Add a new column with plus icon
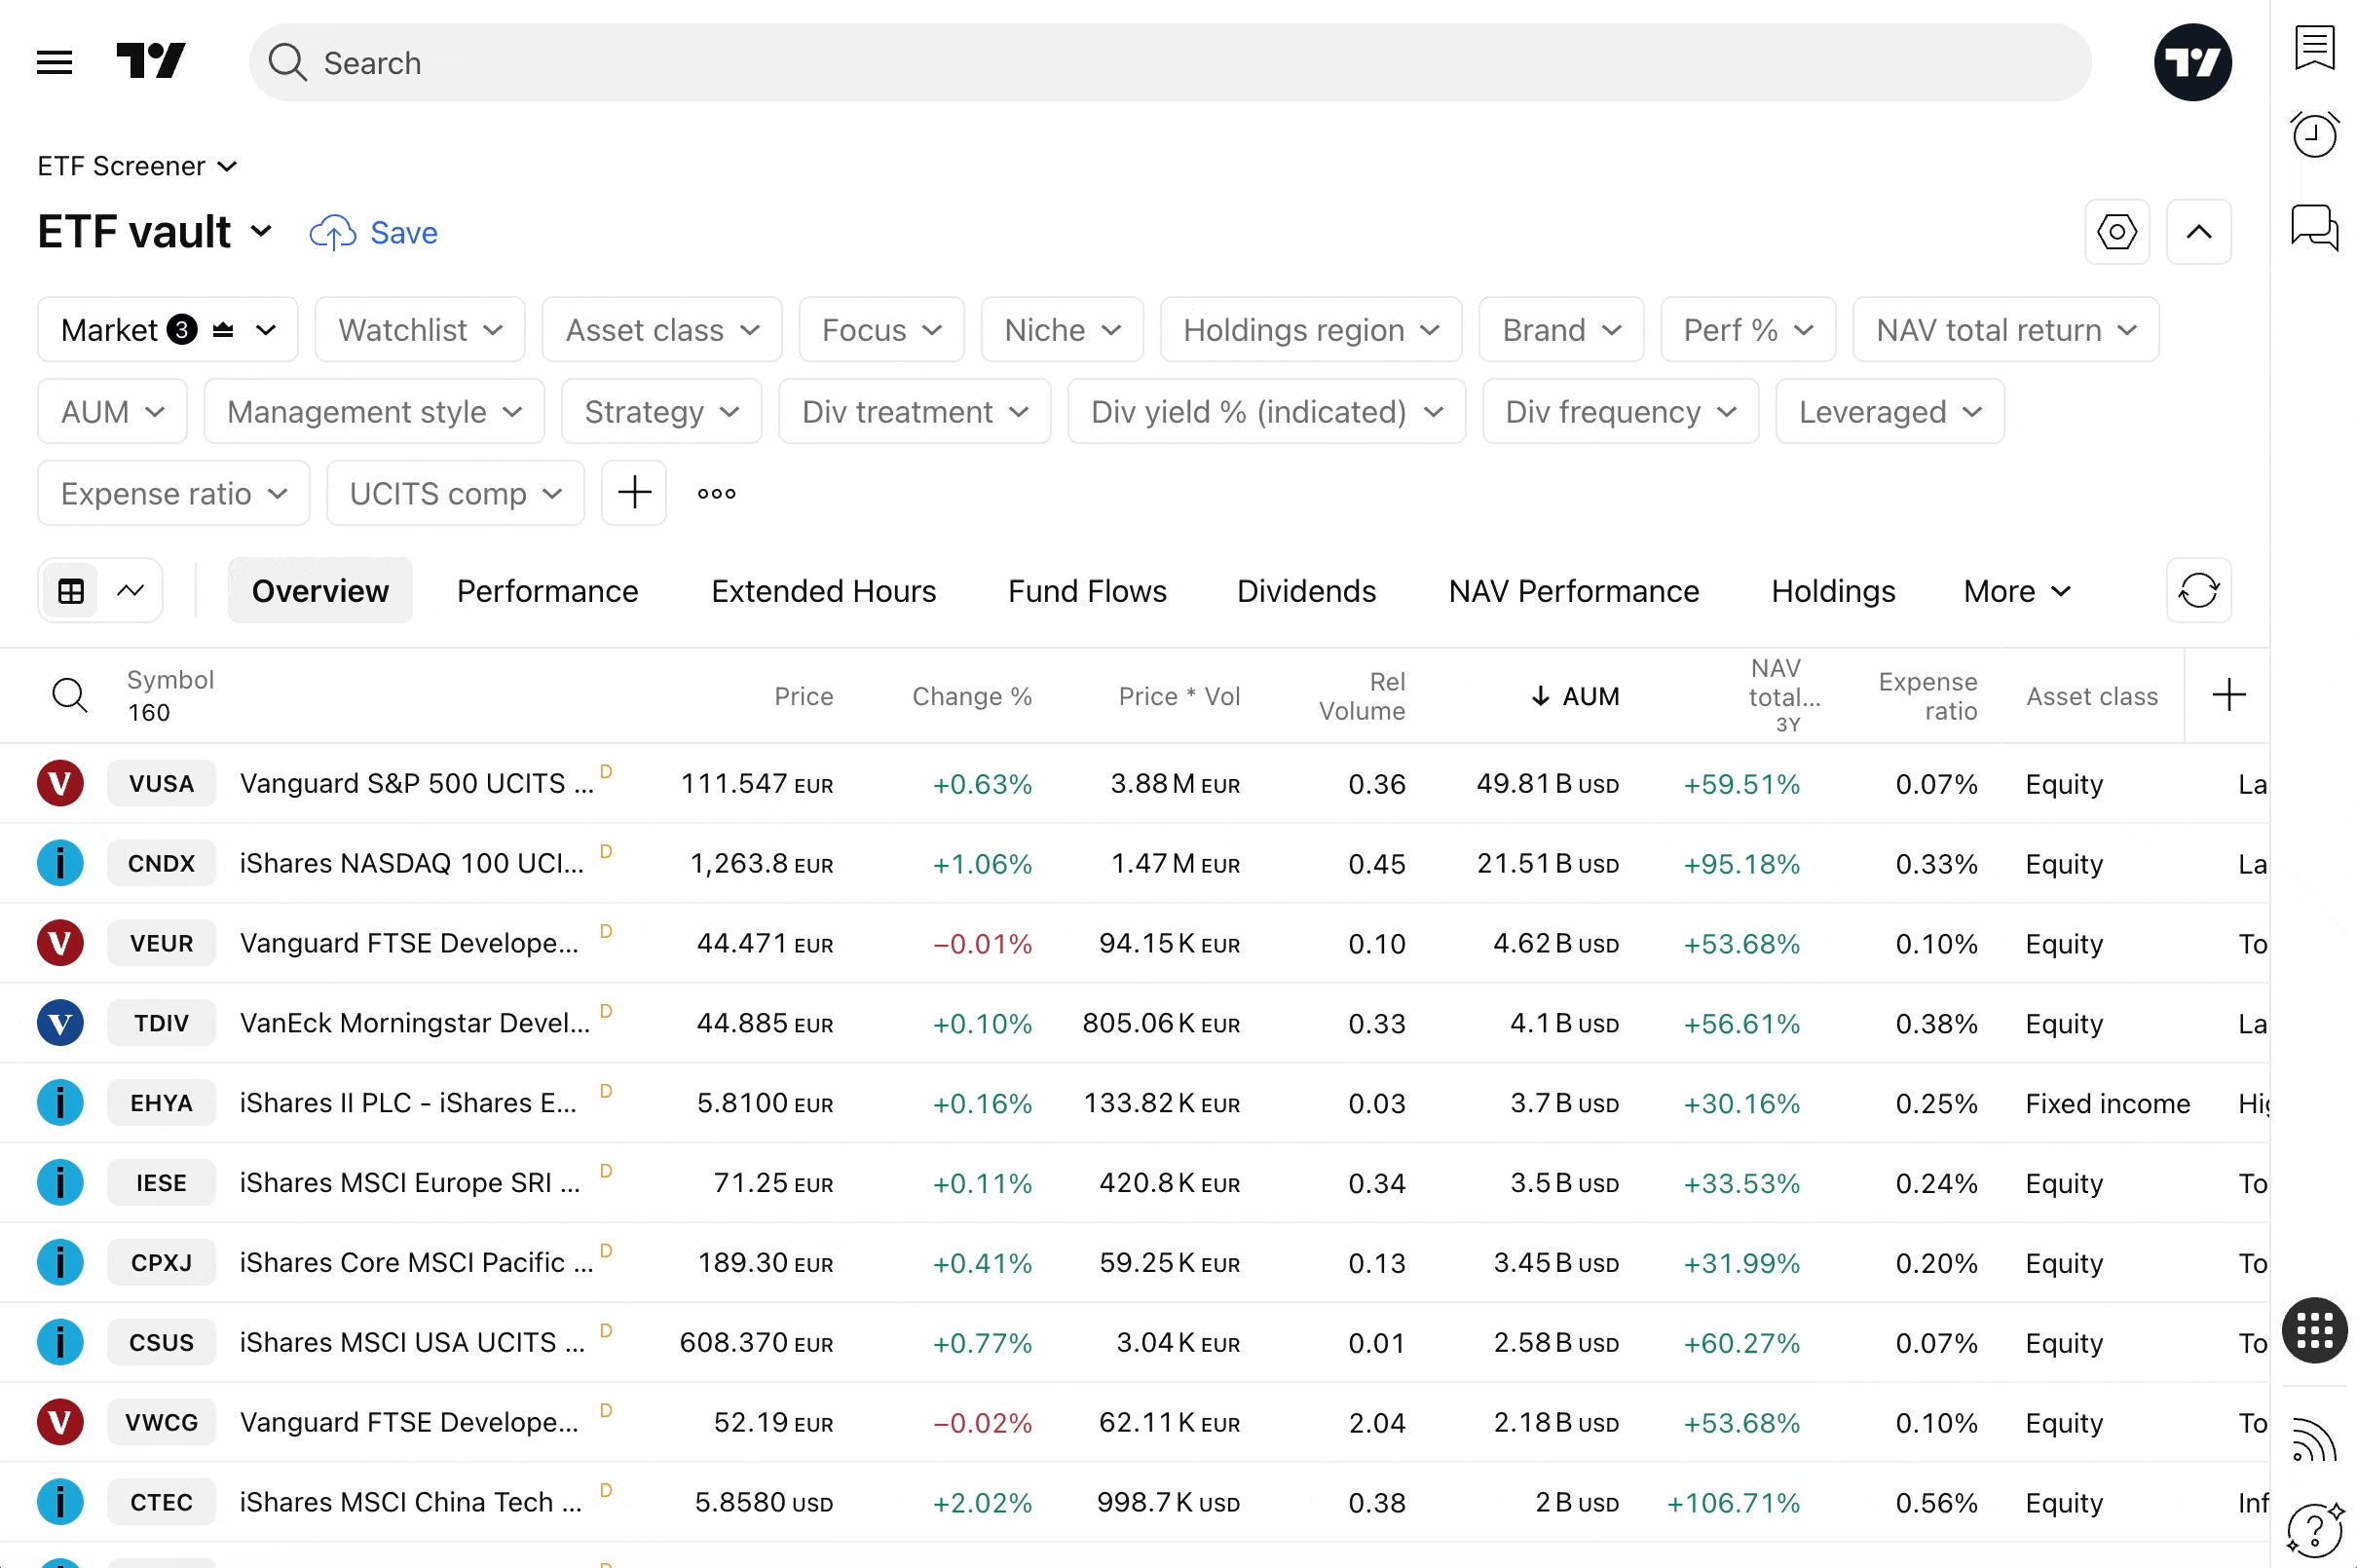Screen dimensions: 2357x1568 pos(2228,695)
